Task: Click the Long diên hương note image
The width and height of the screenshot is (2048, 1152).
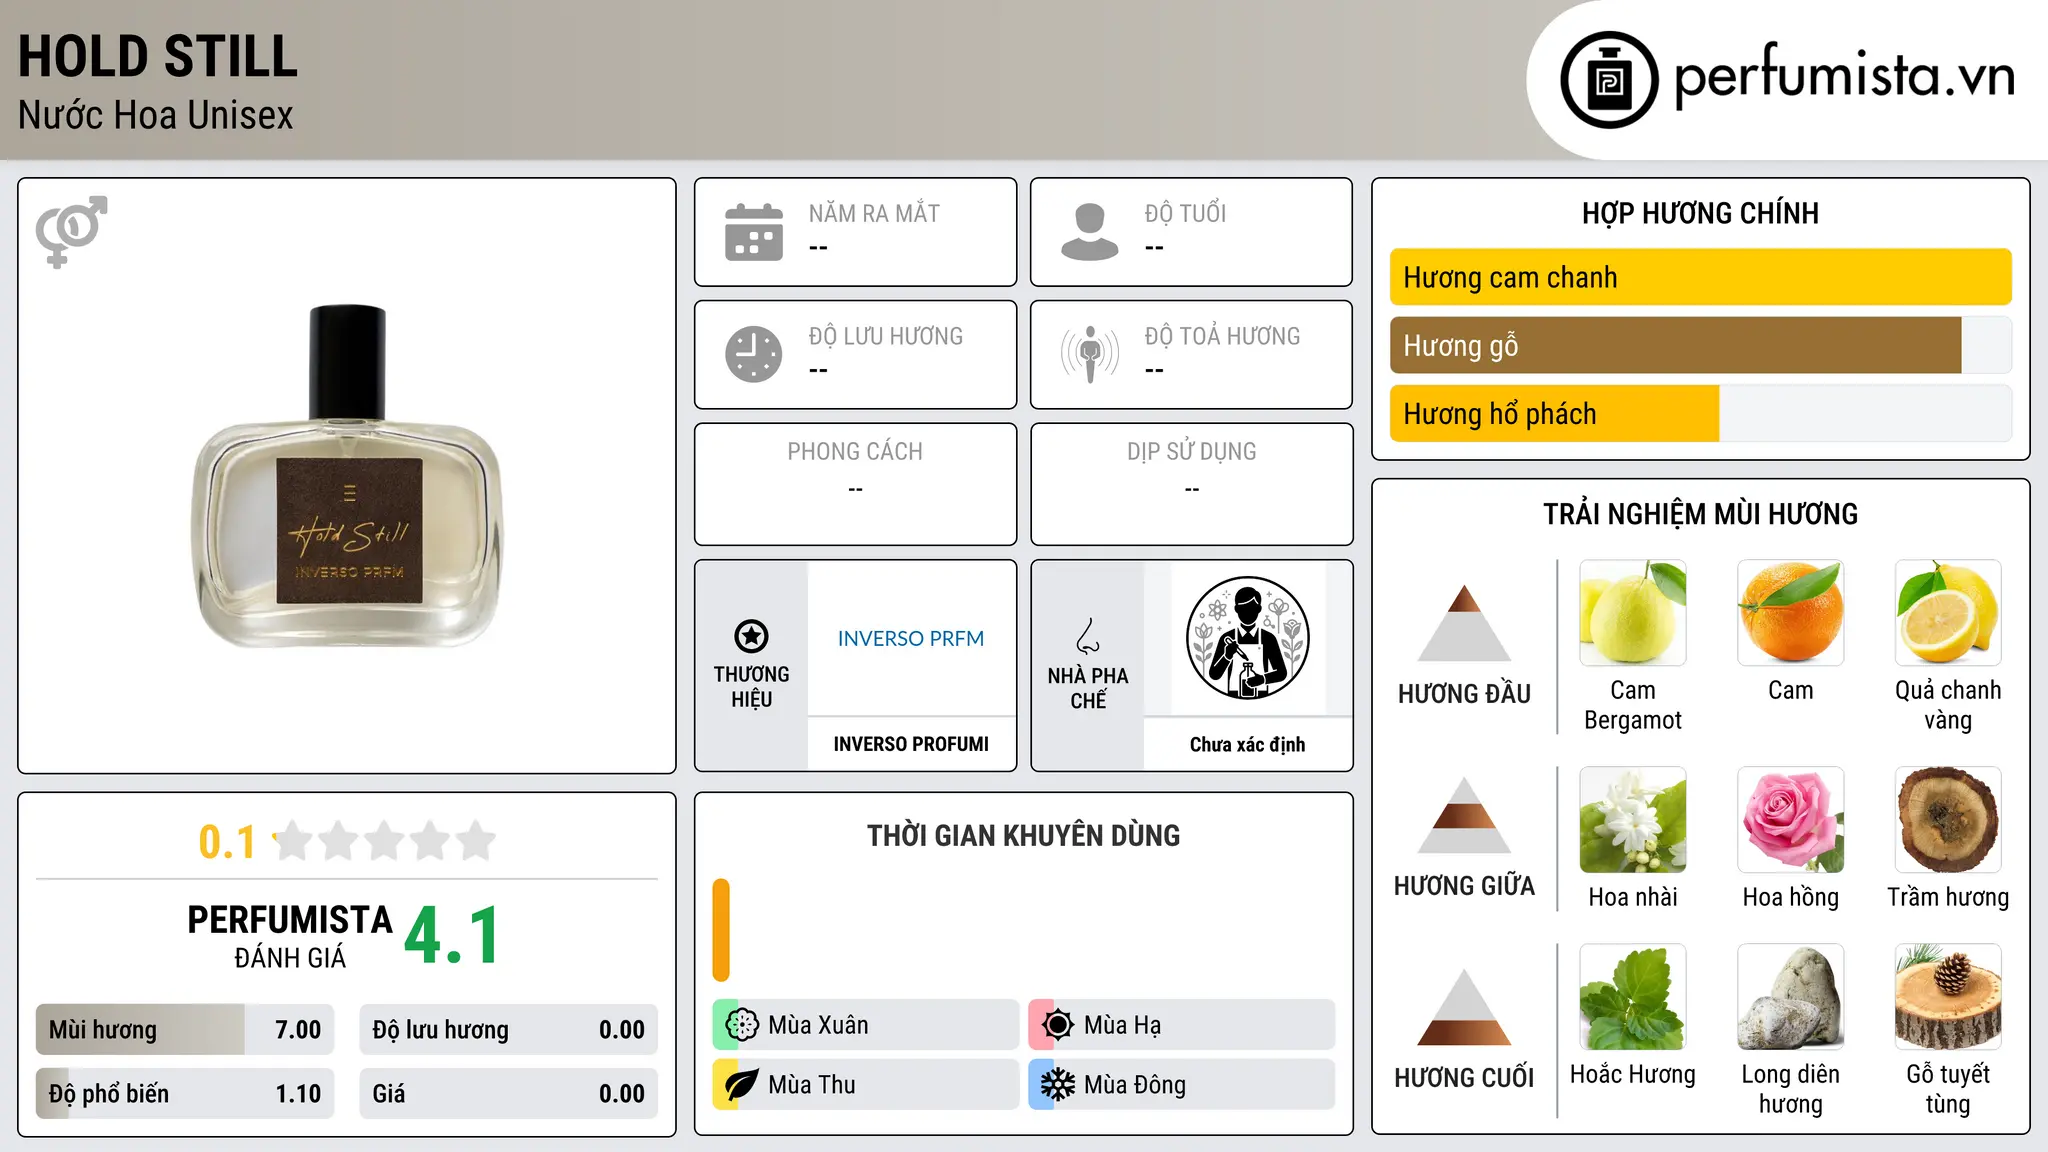Action: pos(1790,997)
